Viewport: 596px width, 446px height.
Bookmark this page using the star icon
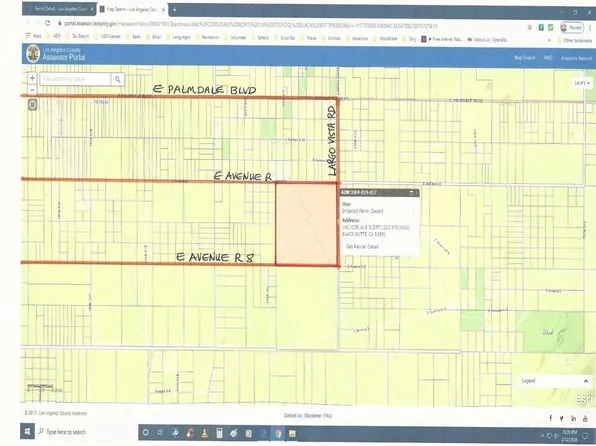529,27
